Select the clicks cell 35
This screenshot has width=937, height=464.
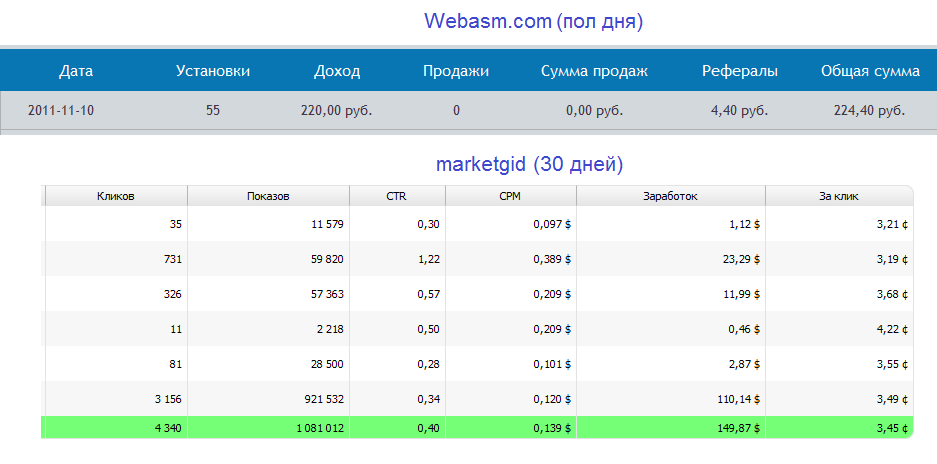tap(176, 224)
